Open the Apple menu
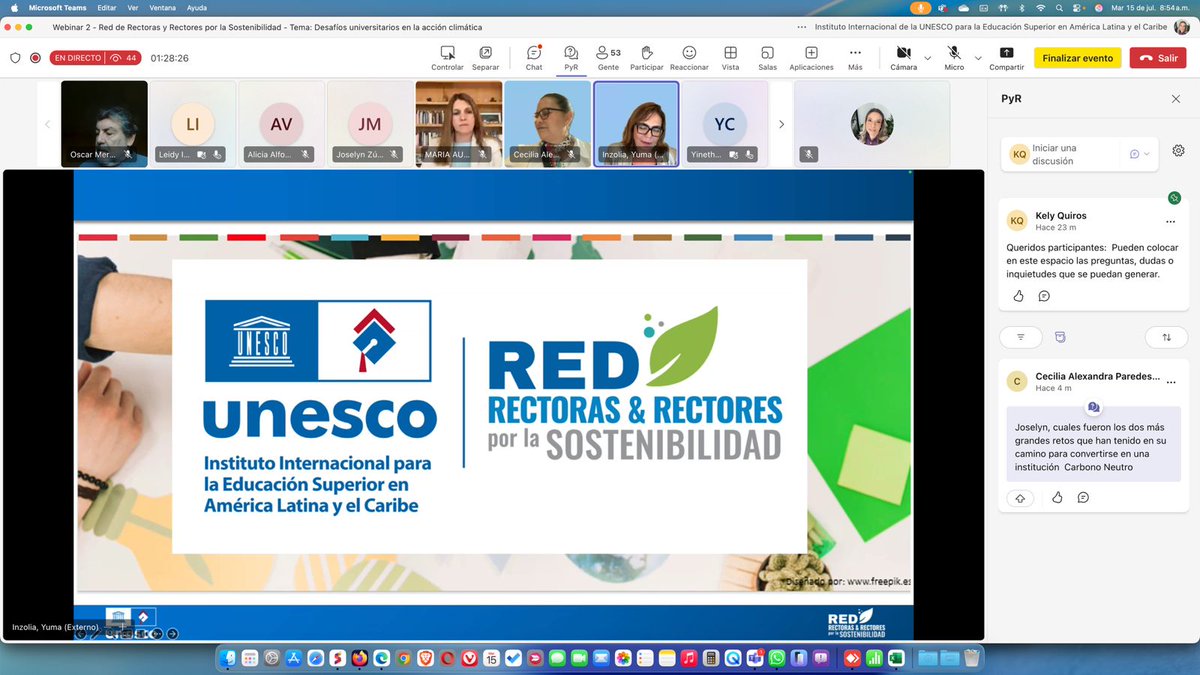1200x675 pixels. (14, 7)
